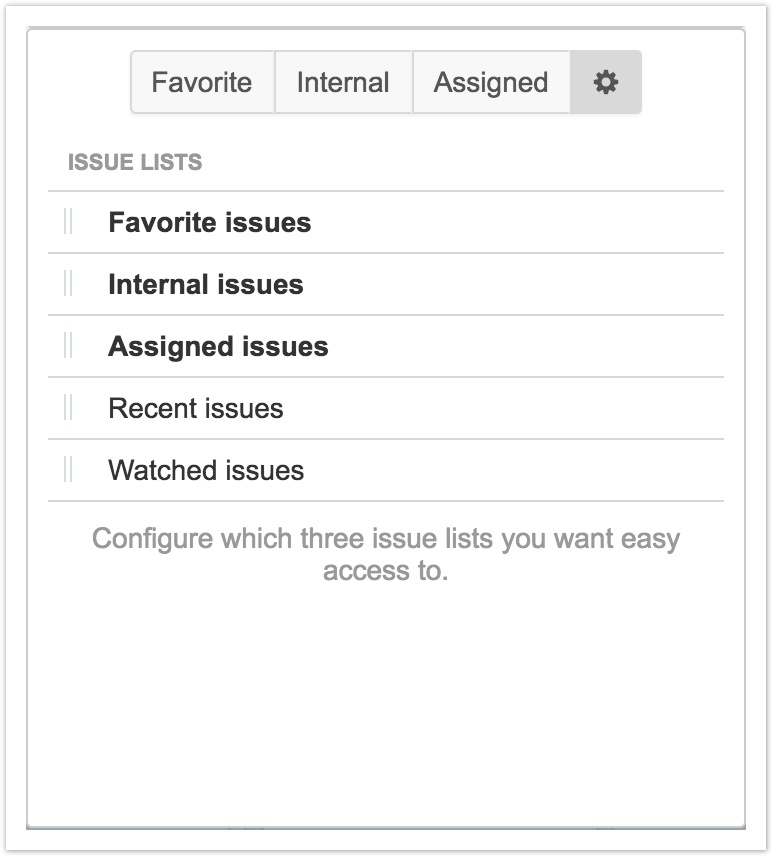Viewport: 772px width, 856px height.
Task: Open the gear settings icon
Action: tap(606, 82)
